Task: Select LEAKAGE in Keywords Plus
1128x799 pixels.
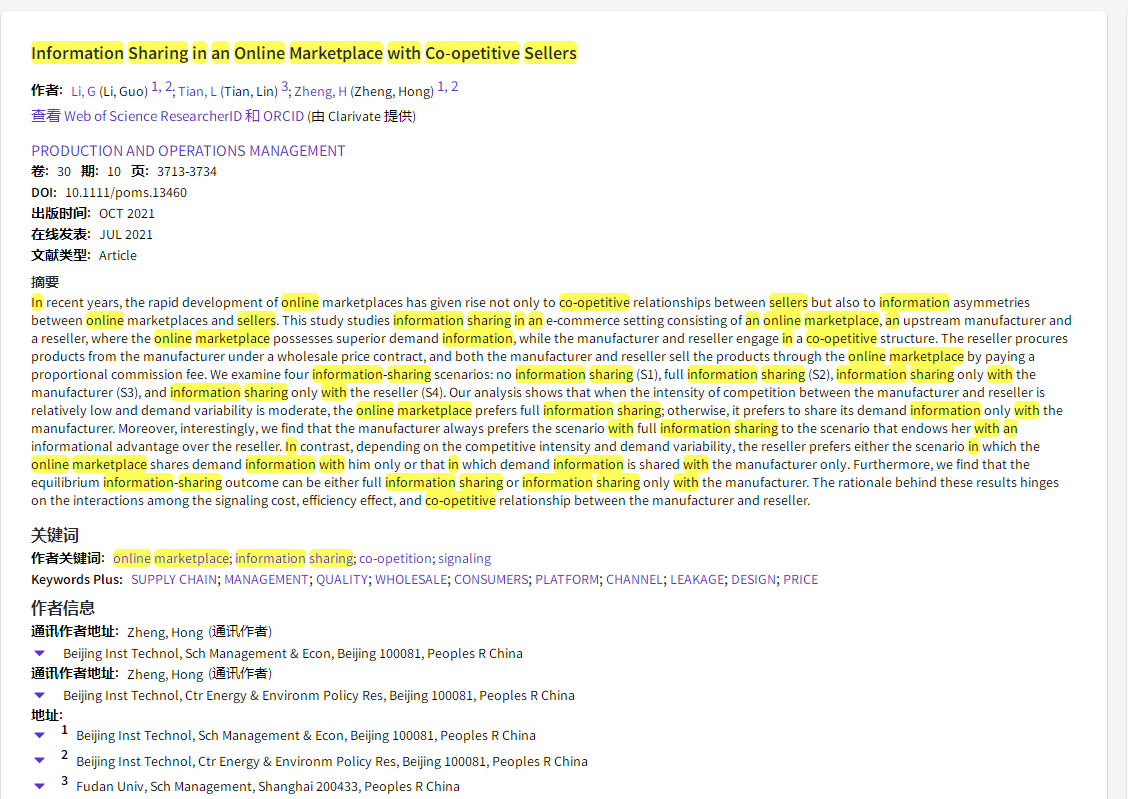Action: 697,579
